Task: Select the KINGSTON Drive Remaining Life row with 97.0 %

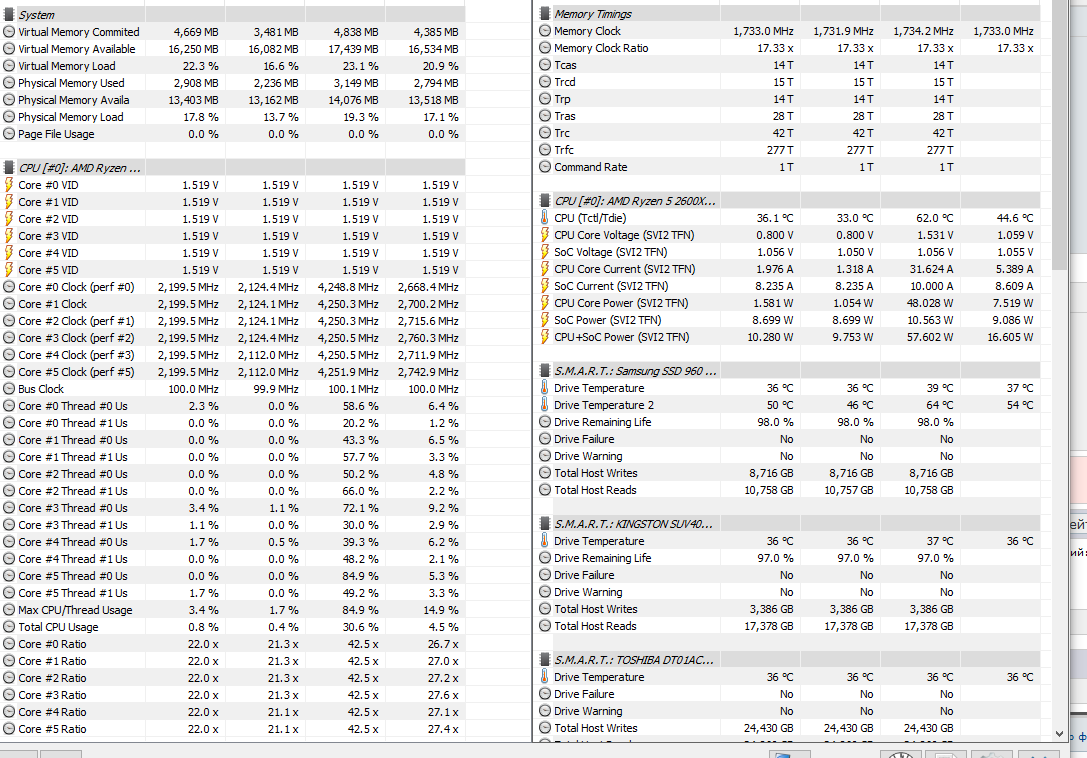Action: coord(787,558)
